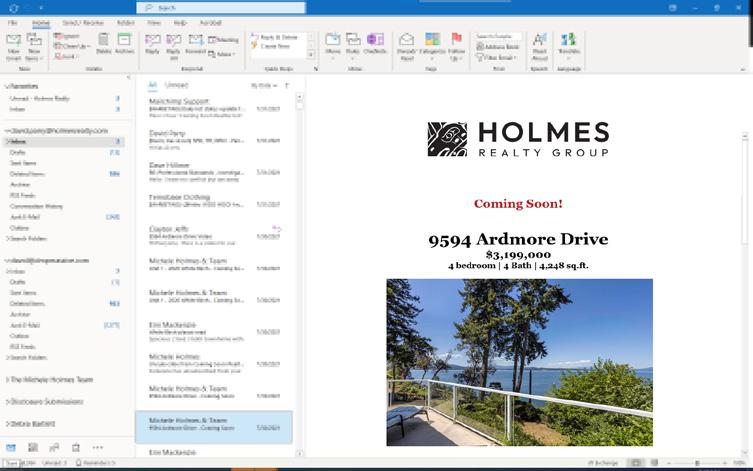Screen dimensions: 753x471
Task: Toggle Unread/Read status
Action: pos(406,47)
